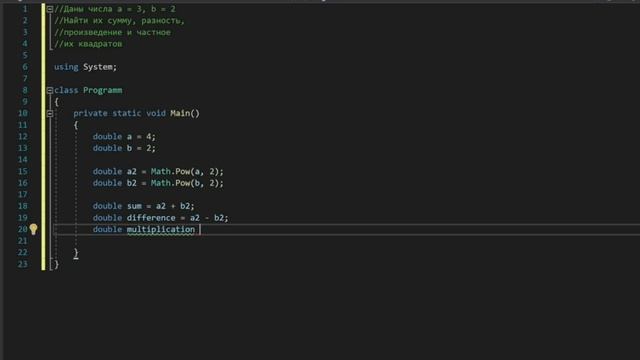Image resolution: width=640 pixels, height=360 pixels.
Task: Click line number 5 in the gutter
Action: pyautogui.click(x=25, y=55)
